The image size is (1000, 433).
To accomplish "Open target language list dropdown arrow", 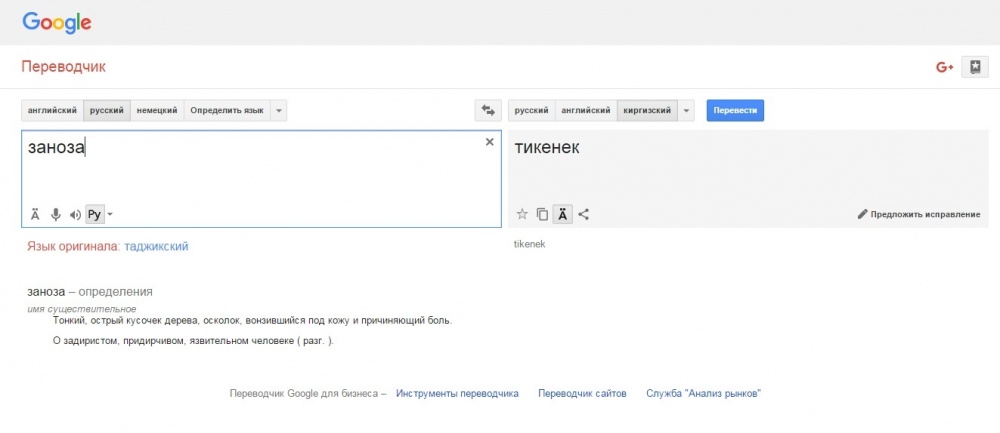I will [686, 110].
